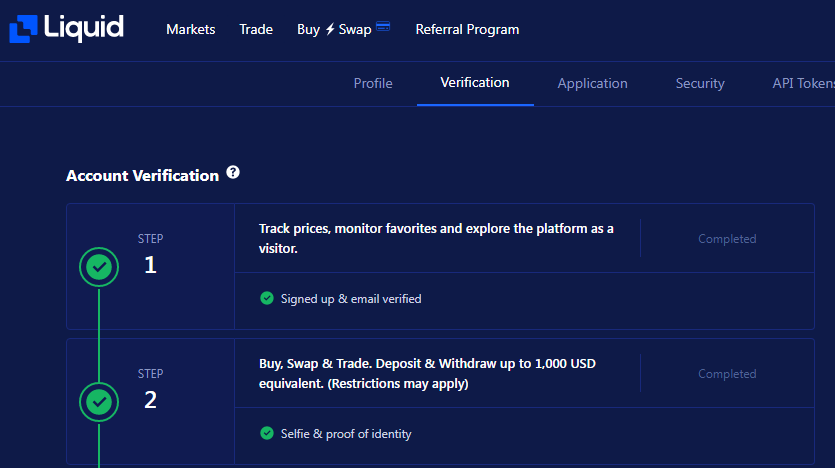Switch to the Application tab

(592, 84)
